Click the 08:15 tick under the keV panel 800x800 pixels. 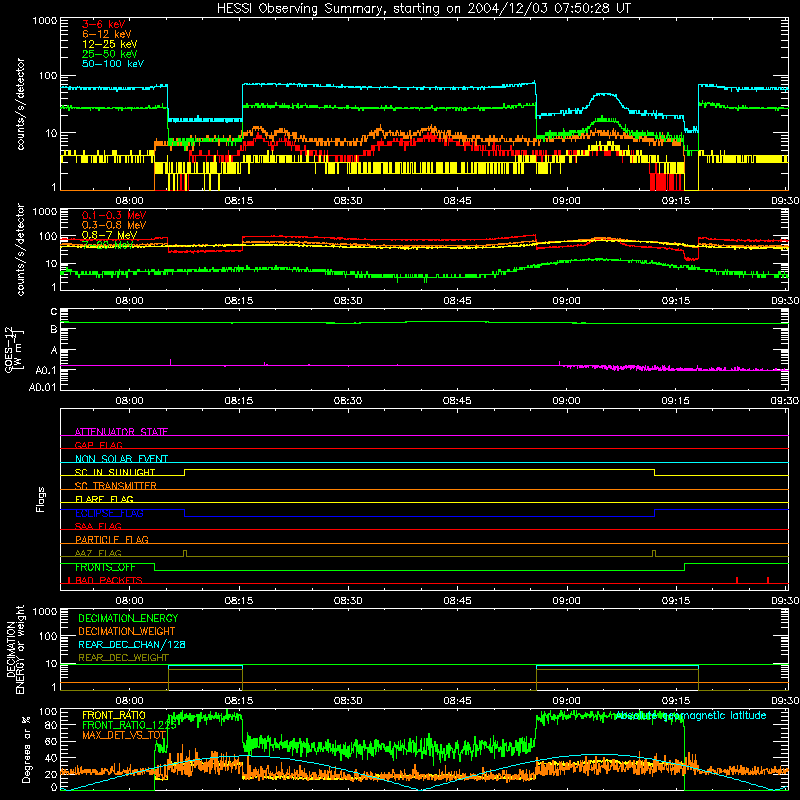click(x=239, y=201)
